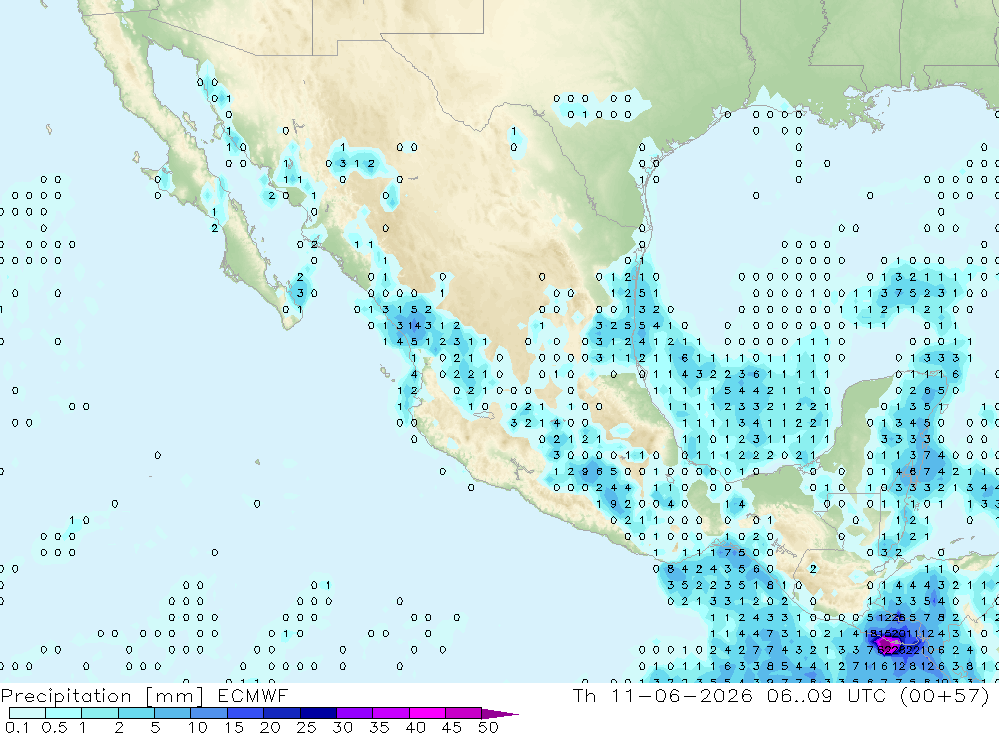Click the 30–35 mm legend color box
The width and height of the screenshot is (1000, 733).
click(x=355, y=713)
